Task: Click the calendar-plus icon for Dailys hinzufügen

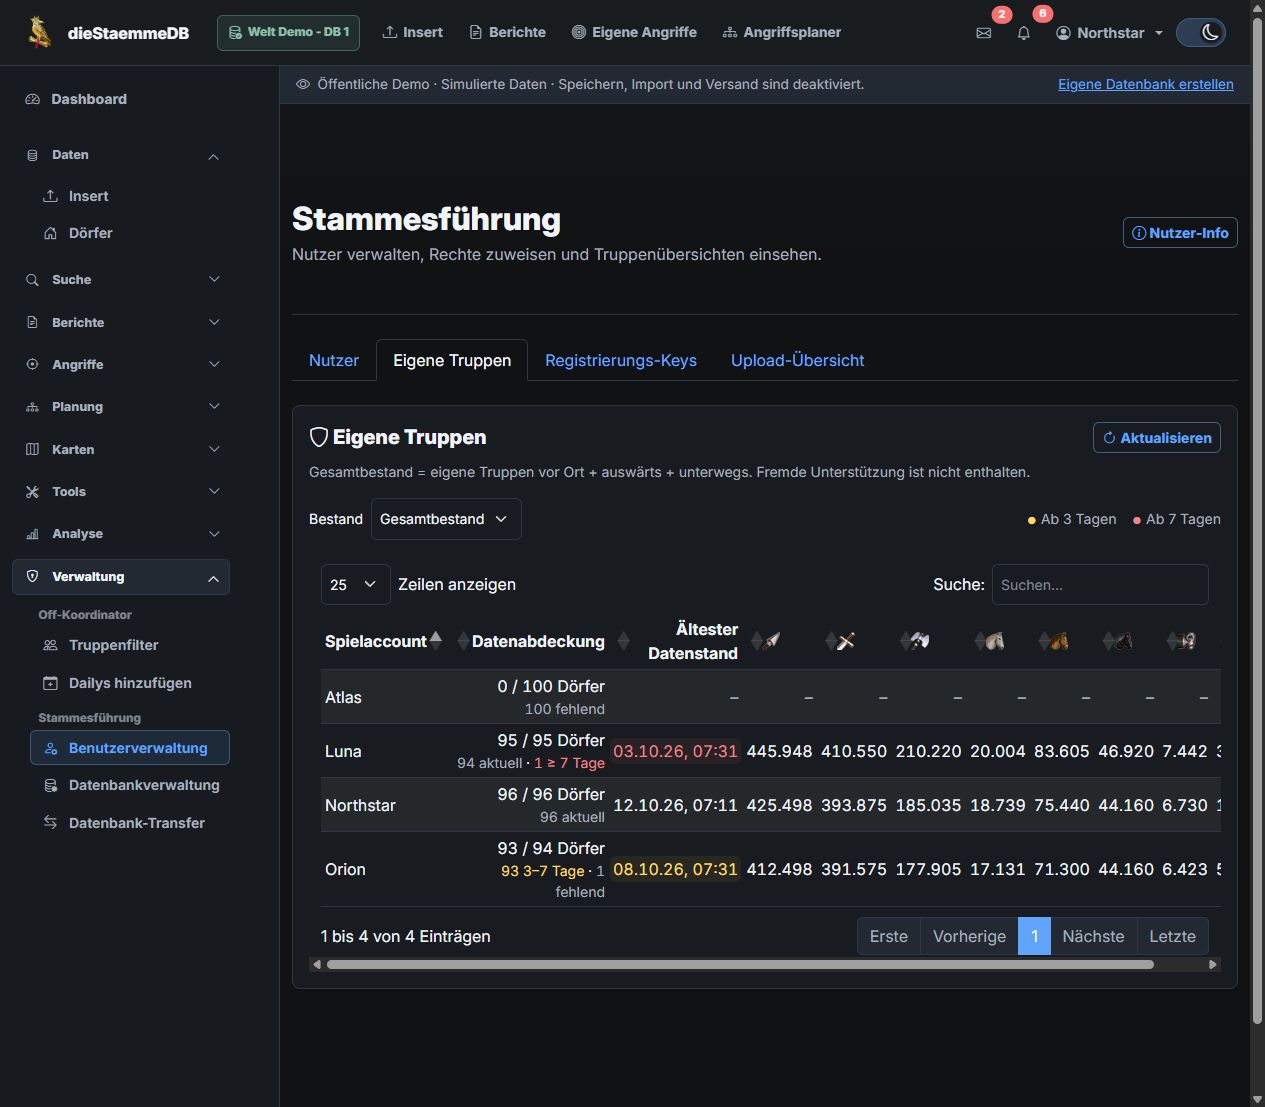Action: coord(50,683)
